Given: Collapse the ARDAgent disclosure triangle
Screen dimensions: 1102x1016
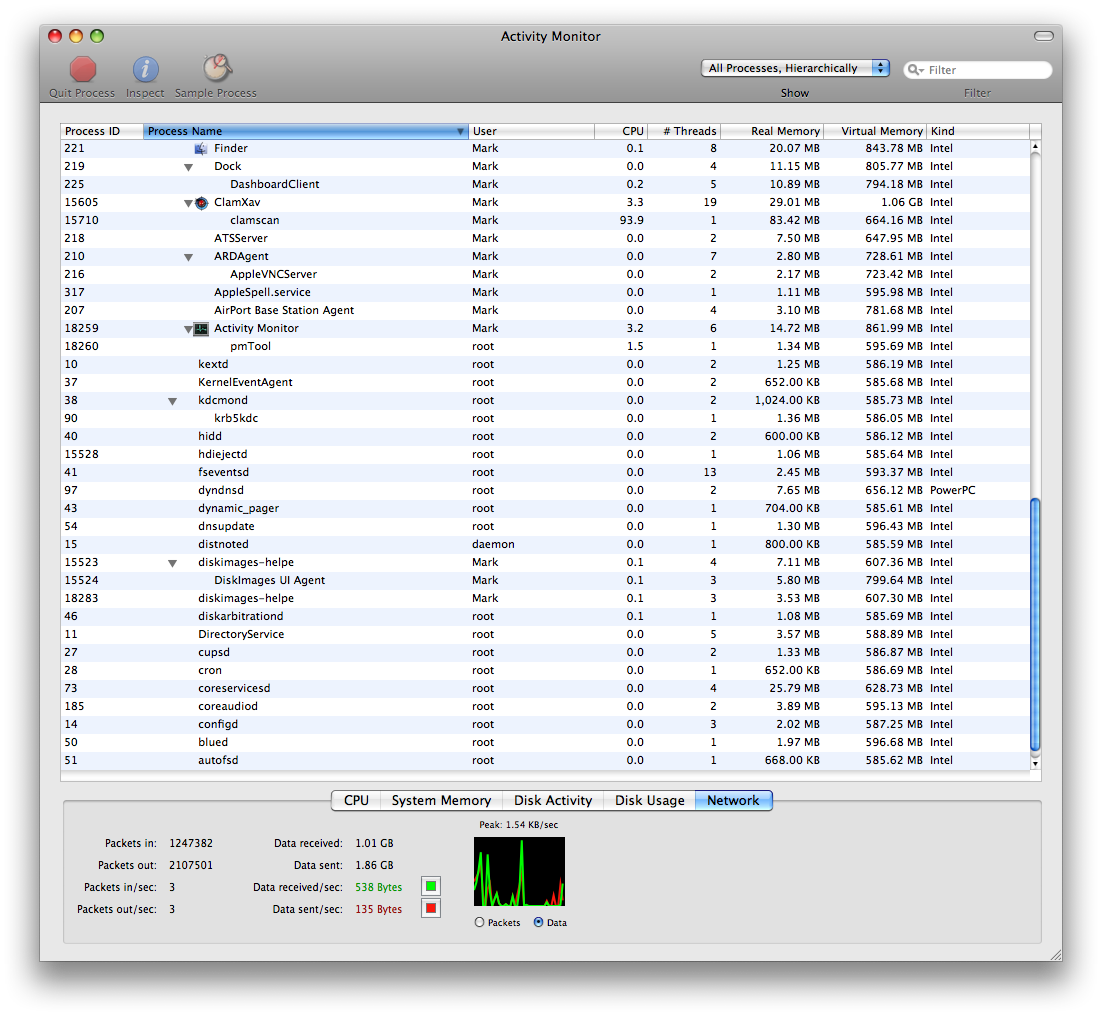Looking at the screenshot, I should coord(188,257).
